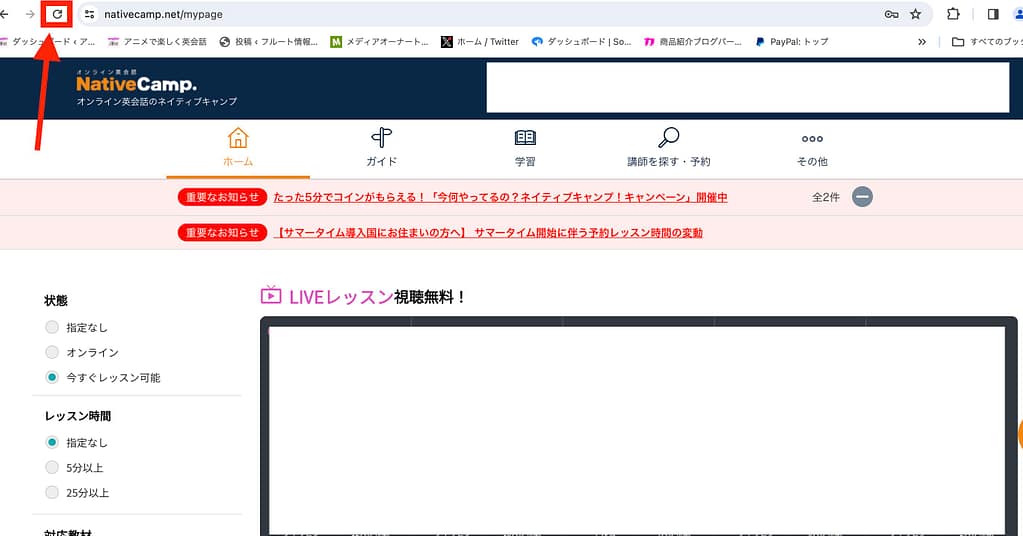Click the LIVE lesson video area
This screenshot has width=1023, height=536.
click(x=637, y=430)
